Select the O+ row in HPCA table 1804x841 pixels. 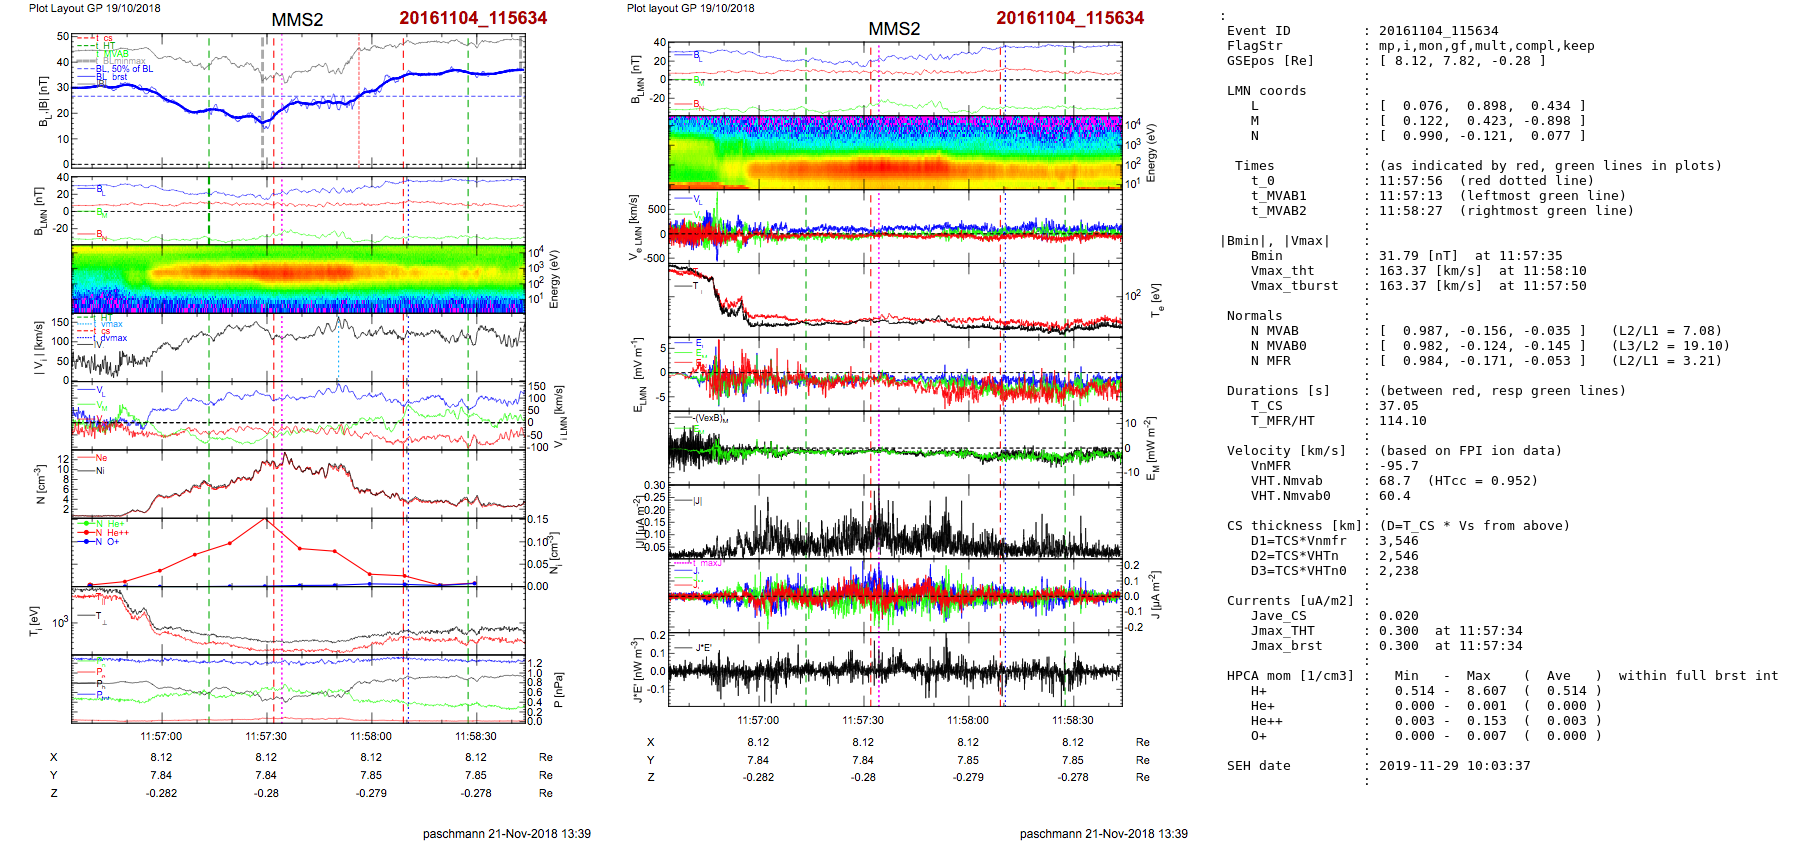tap(1258, 736)
